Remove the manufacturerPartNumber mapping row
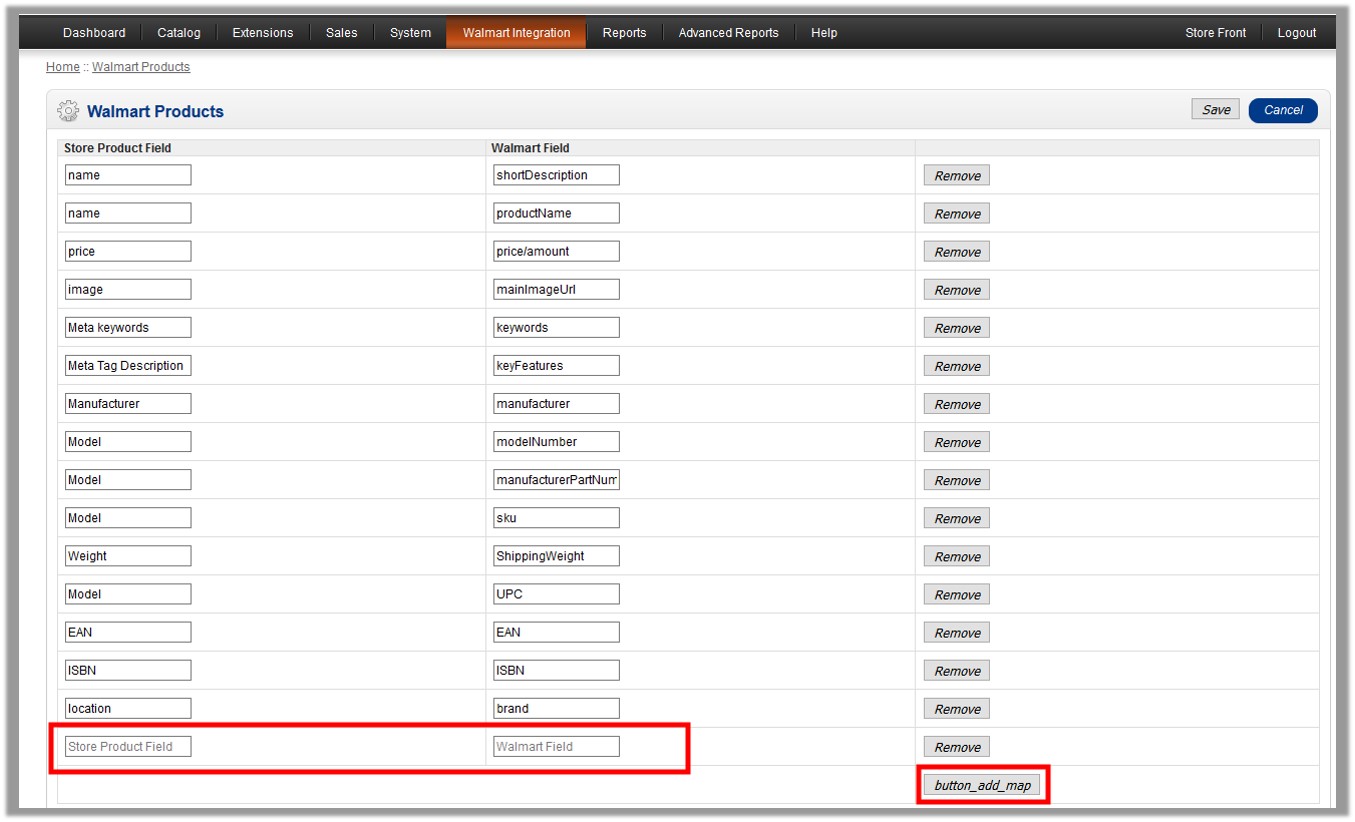This screenshot has width=1355, height=822. [x=957, y=480]
